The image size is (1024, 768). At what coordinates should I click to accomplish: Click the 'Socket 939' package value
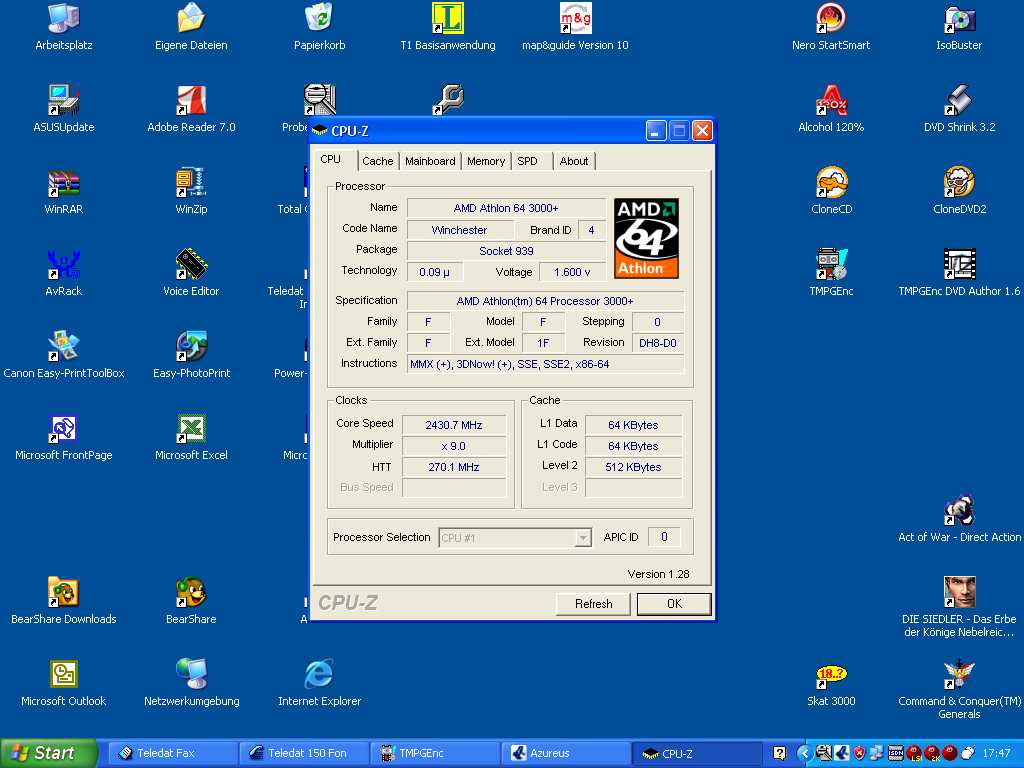click(506, 251)
